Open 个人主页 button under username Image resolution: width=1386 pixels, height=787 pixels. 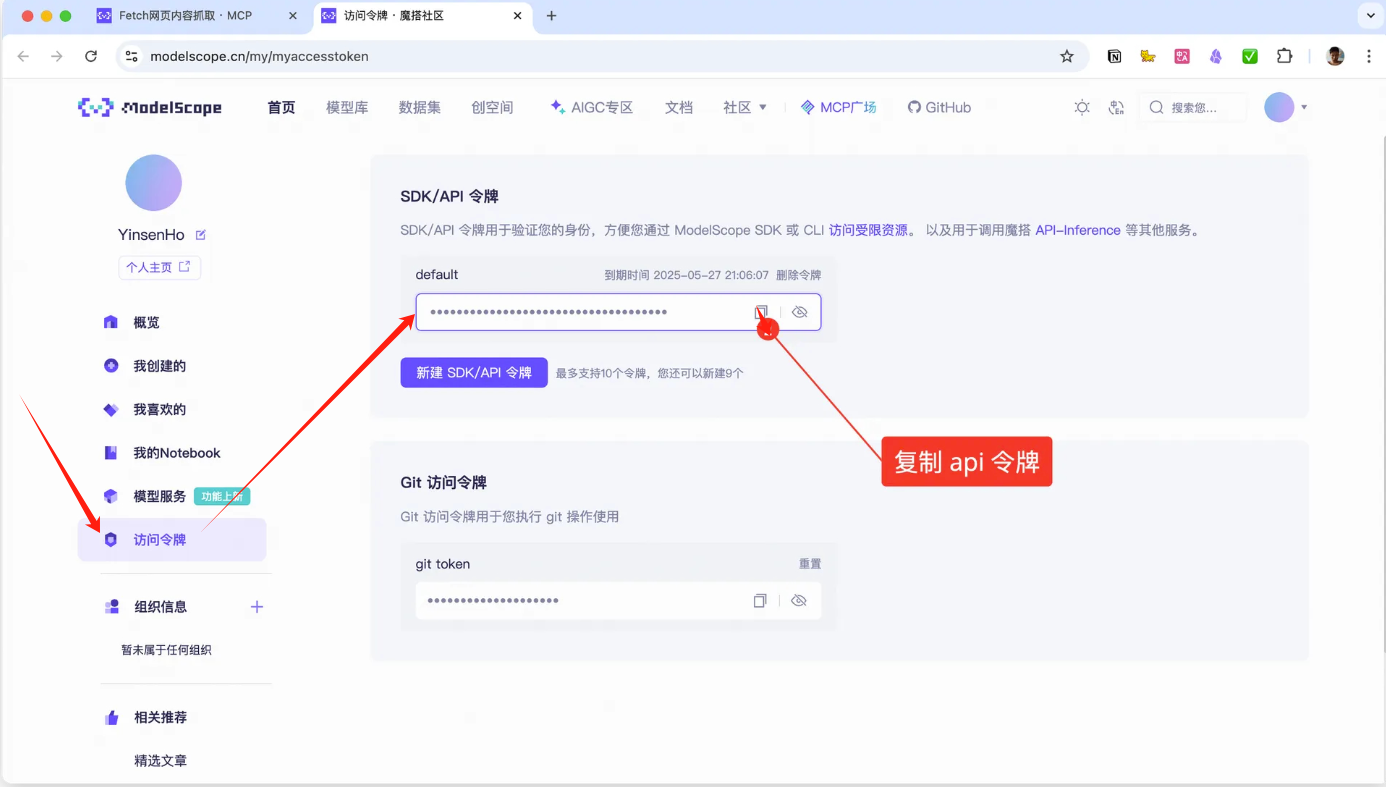pyautogui.click(x=159, y=267)
